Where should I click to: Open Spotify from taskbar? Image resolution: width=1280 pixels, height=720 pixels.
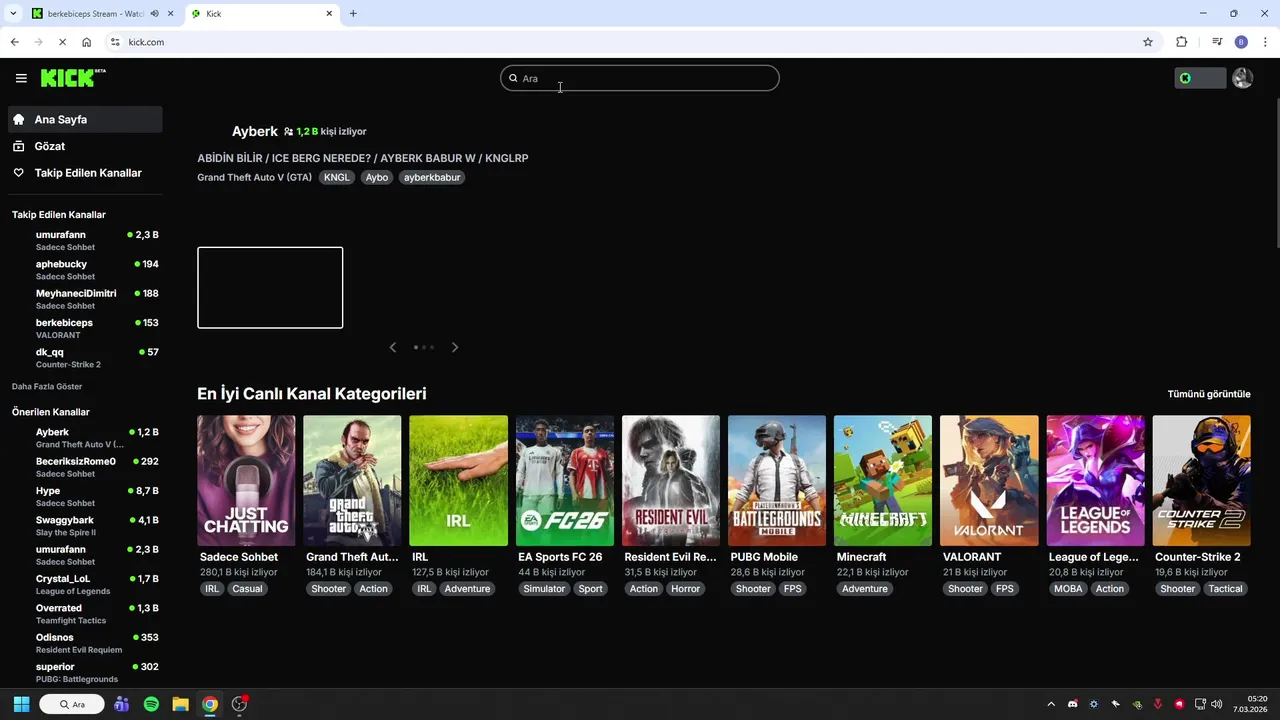click(151, 704)
